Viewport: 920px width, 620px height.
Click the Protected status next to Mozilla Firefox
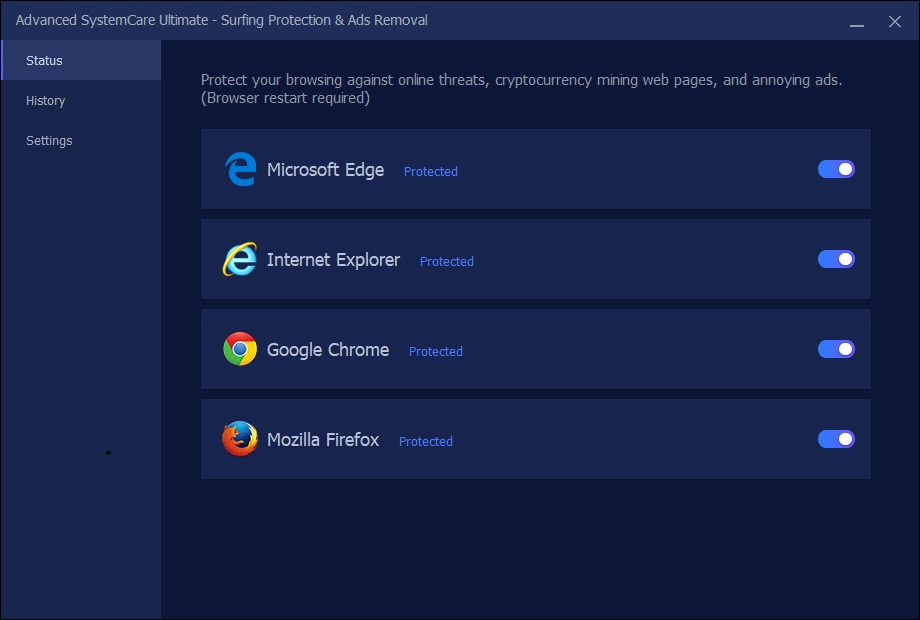425,441
